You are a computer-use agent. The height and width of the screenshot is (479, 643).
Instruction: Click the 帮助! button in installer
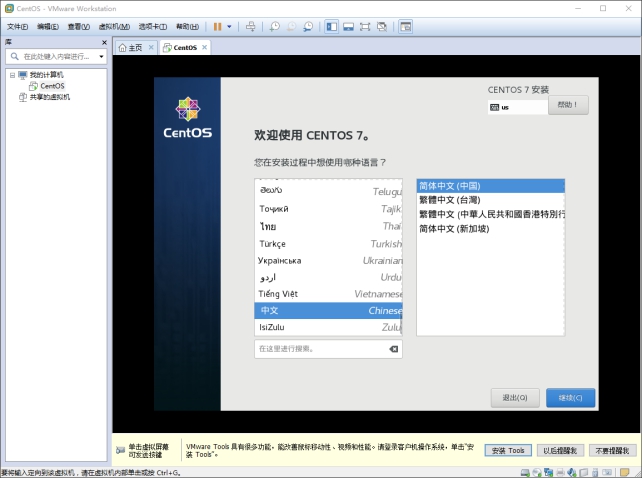click(x=568, y=105)
